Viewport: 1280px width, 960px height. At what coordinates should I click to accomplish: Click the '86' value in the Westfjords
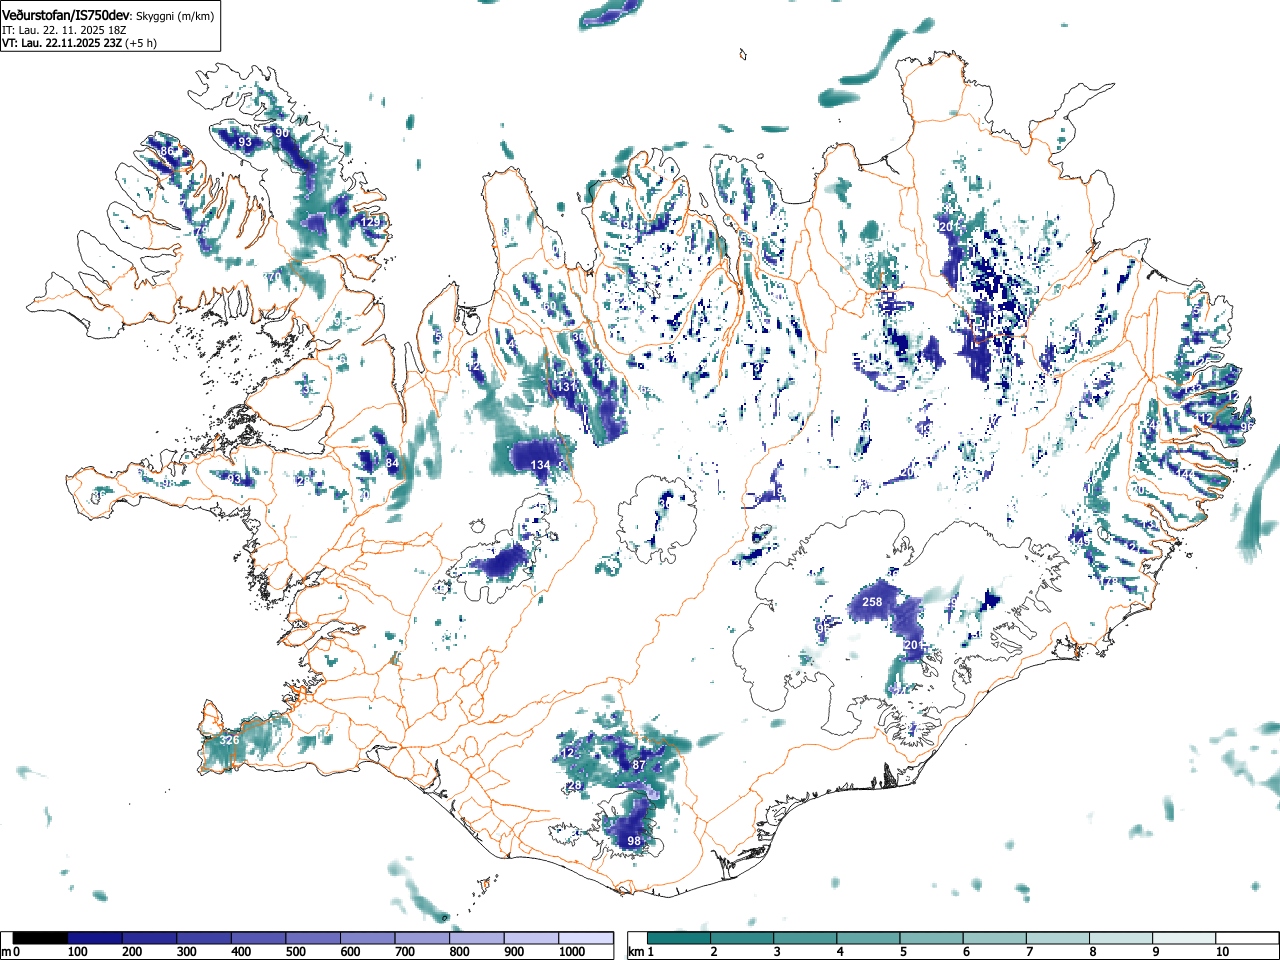click(x=167, y=151)
